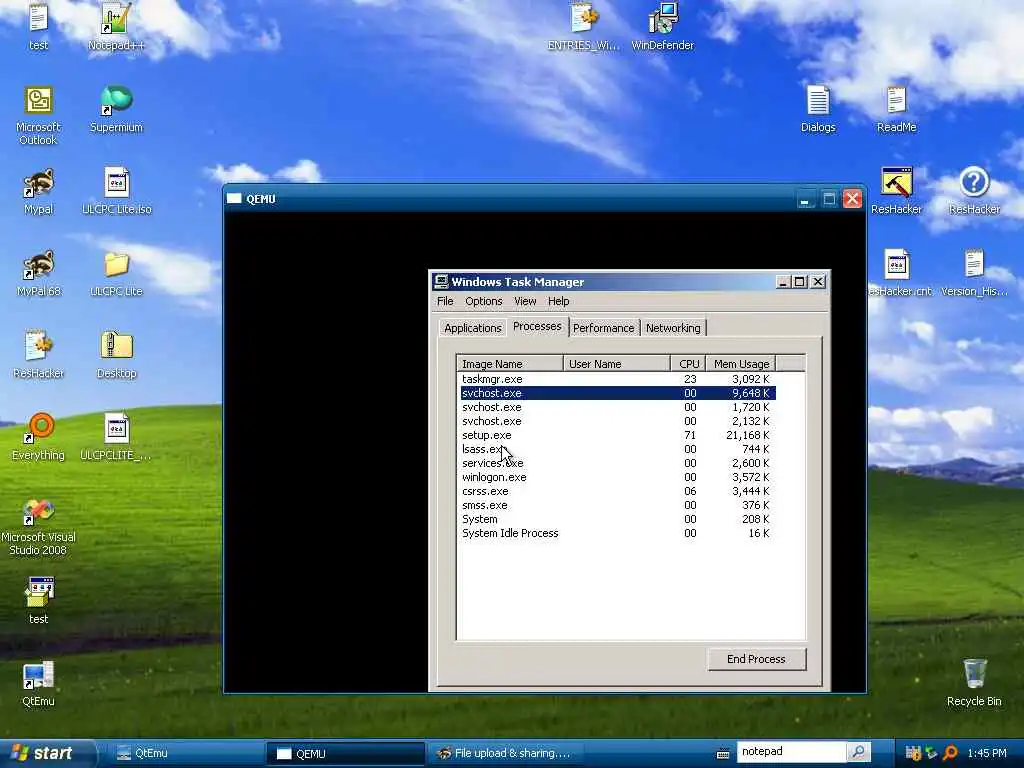Click the 1:45 PM taskbar clock
This screenshot has height=768, width=1024.
point(987,753)
